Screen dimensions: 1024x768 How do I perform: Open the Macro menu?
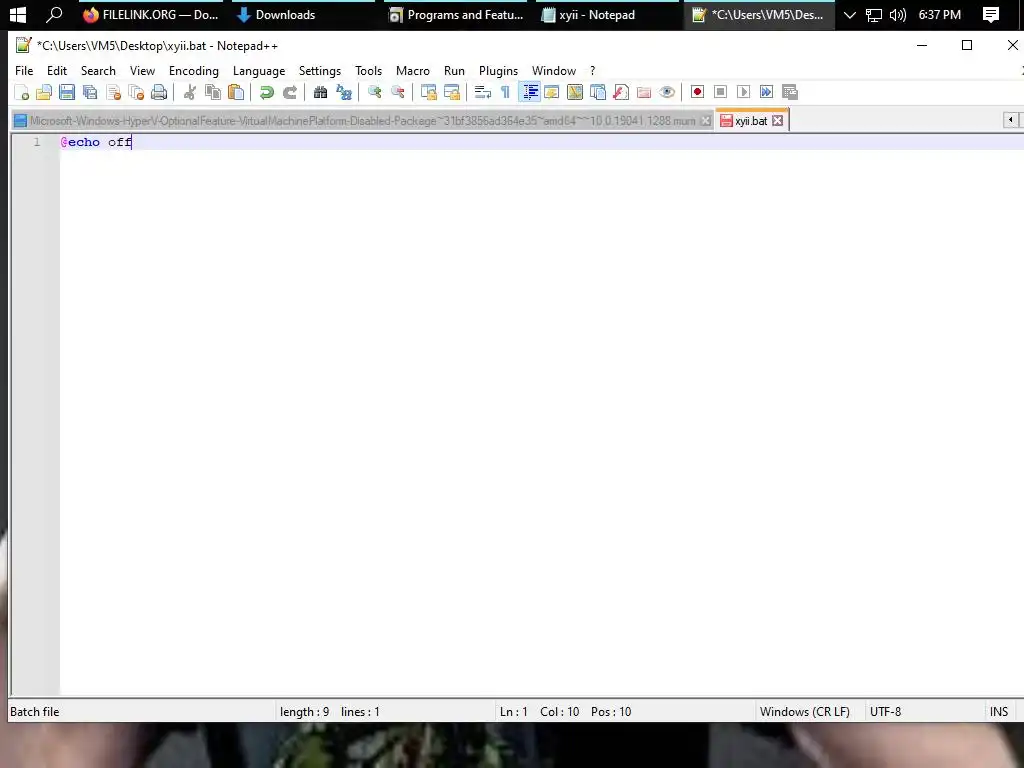tap(413, 71)
